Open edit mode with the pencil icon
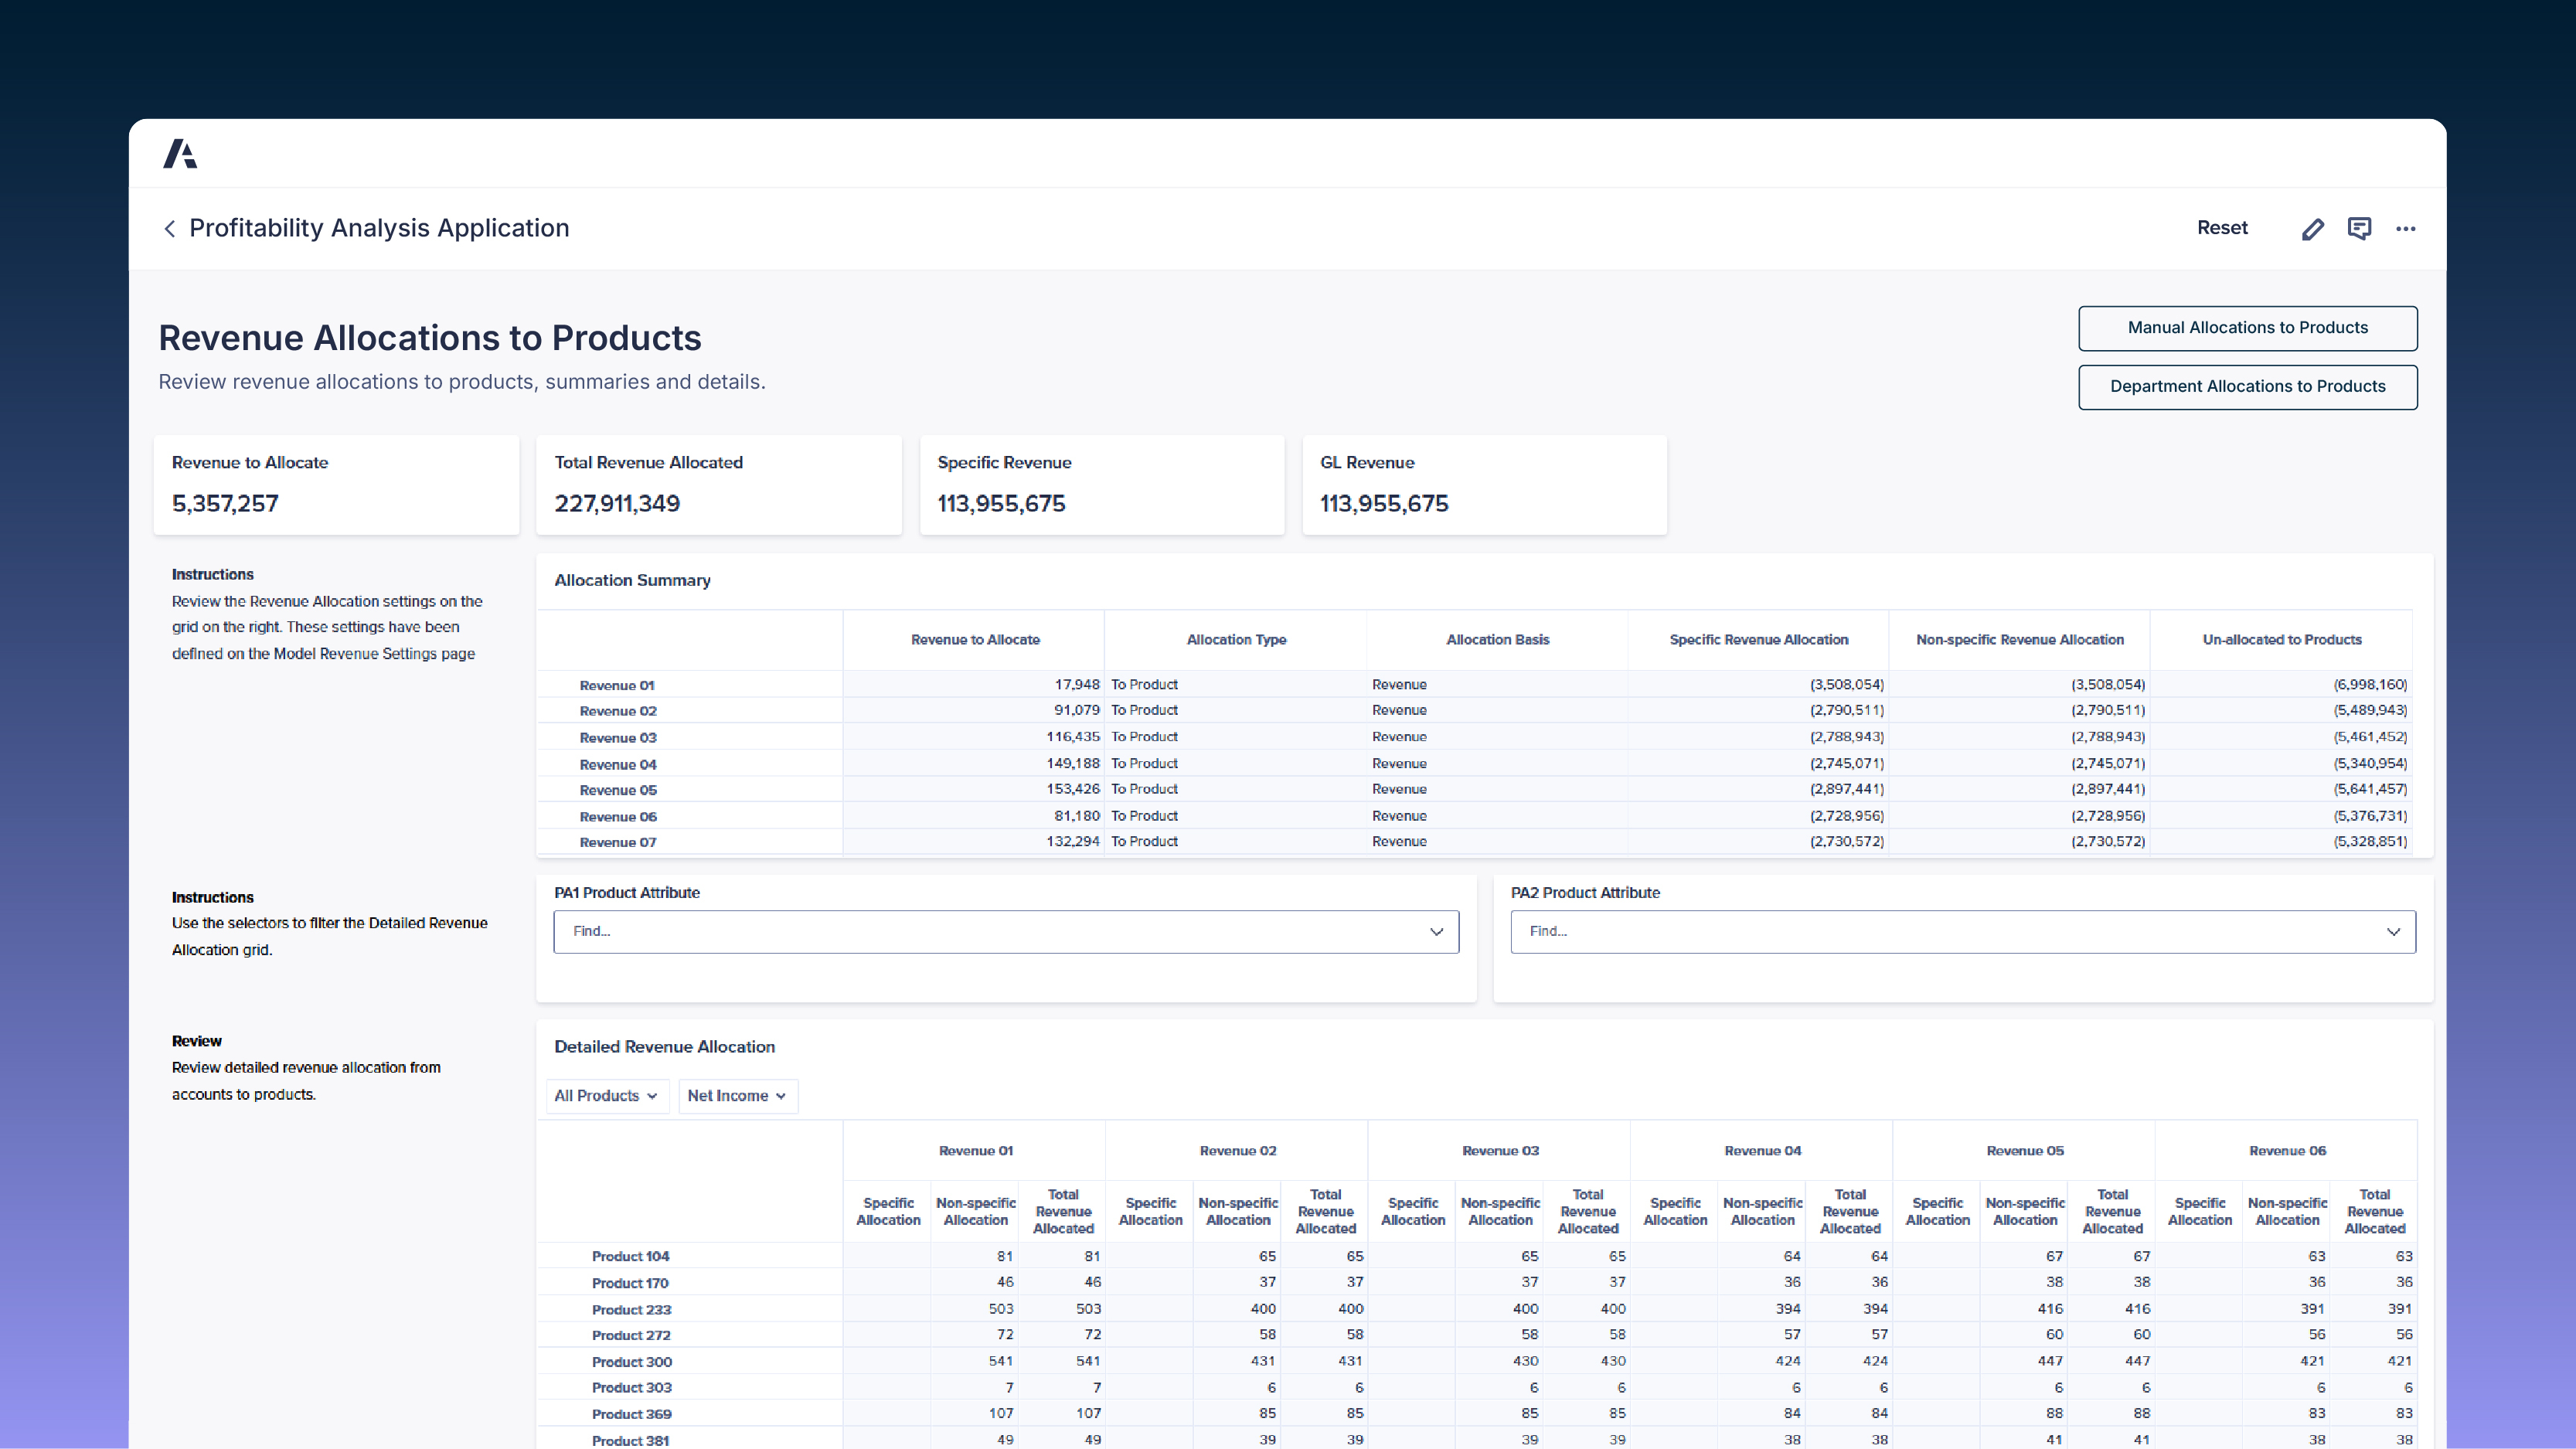2576x1449 pixels. point(2312,229)
